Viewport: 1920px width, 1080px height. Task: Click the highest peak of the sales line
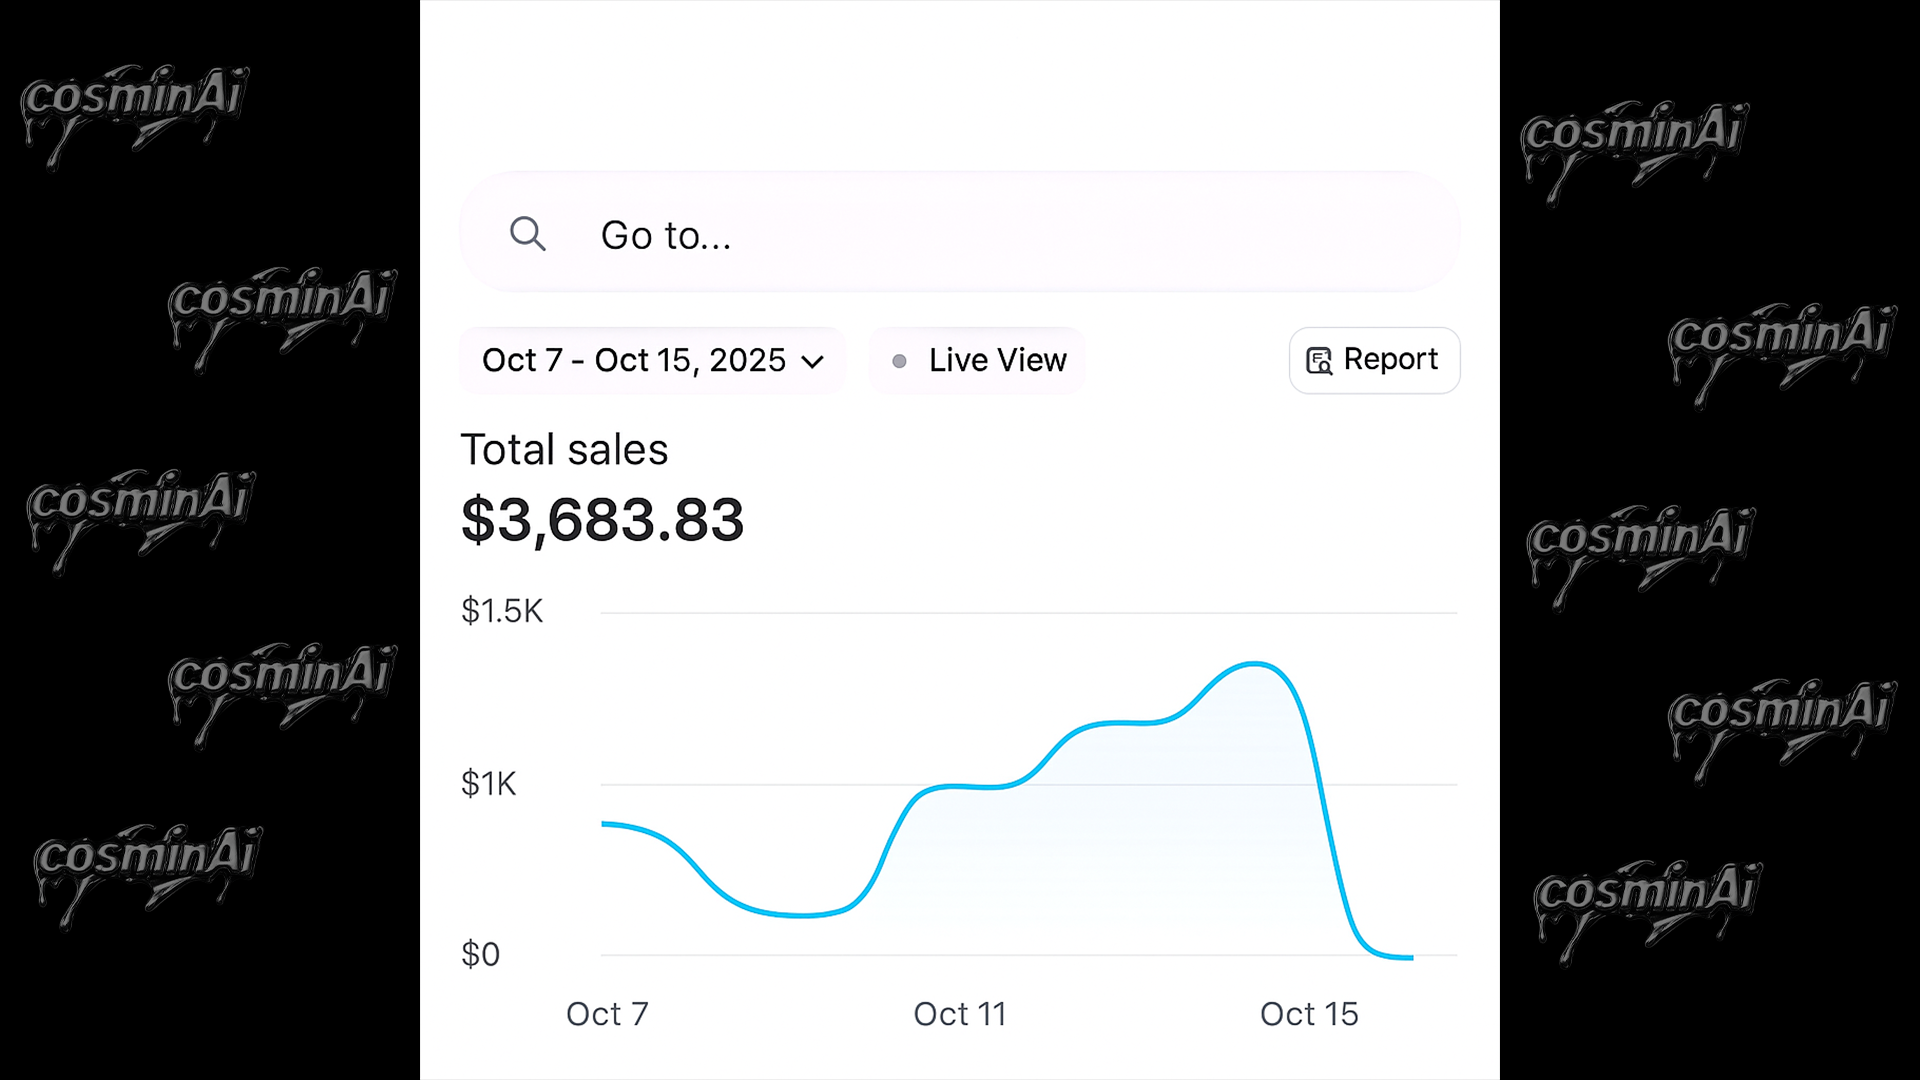[1255, 663]
